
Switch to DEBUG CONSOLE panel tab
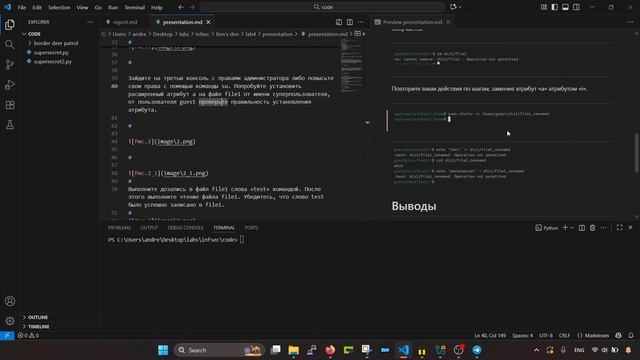[185, 228]
